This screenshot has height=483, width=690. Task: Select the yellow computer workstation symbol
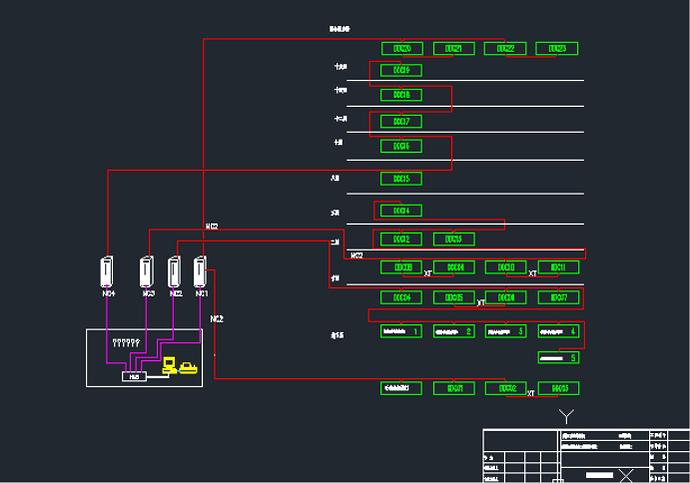pyautogui.click(x=169, y=364)
